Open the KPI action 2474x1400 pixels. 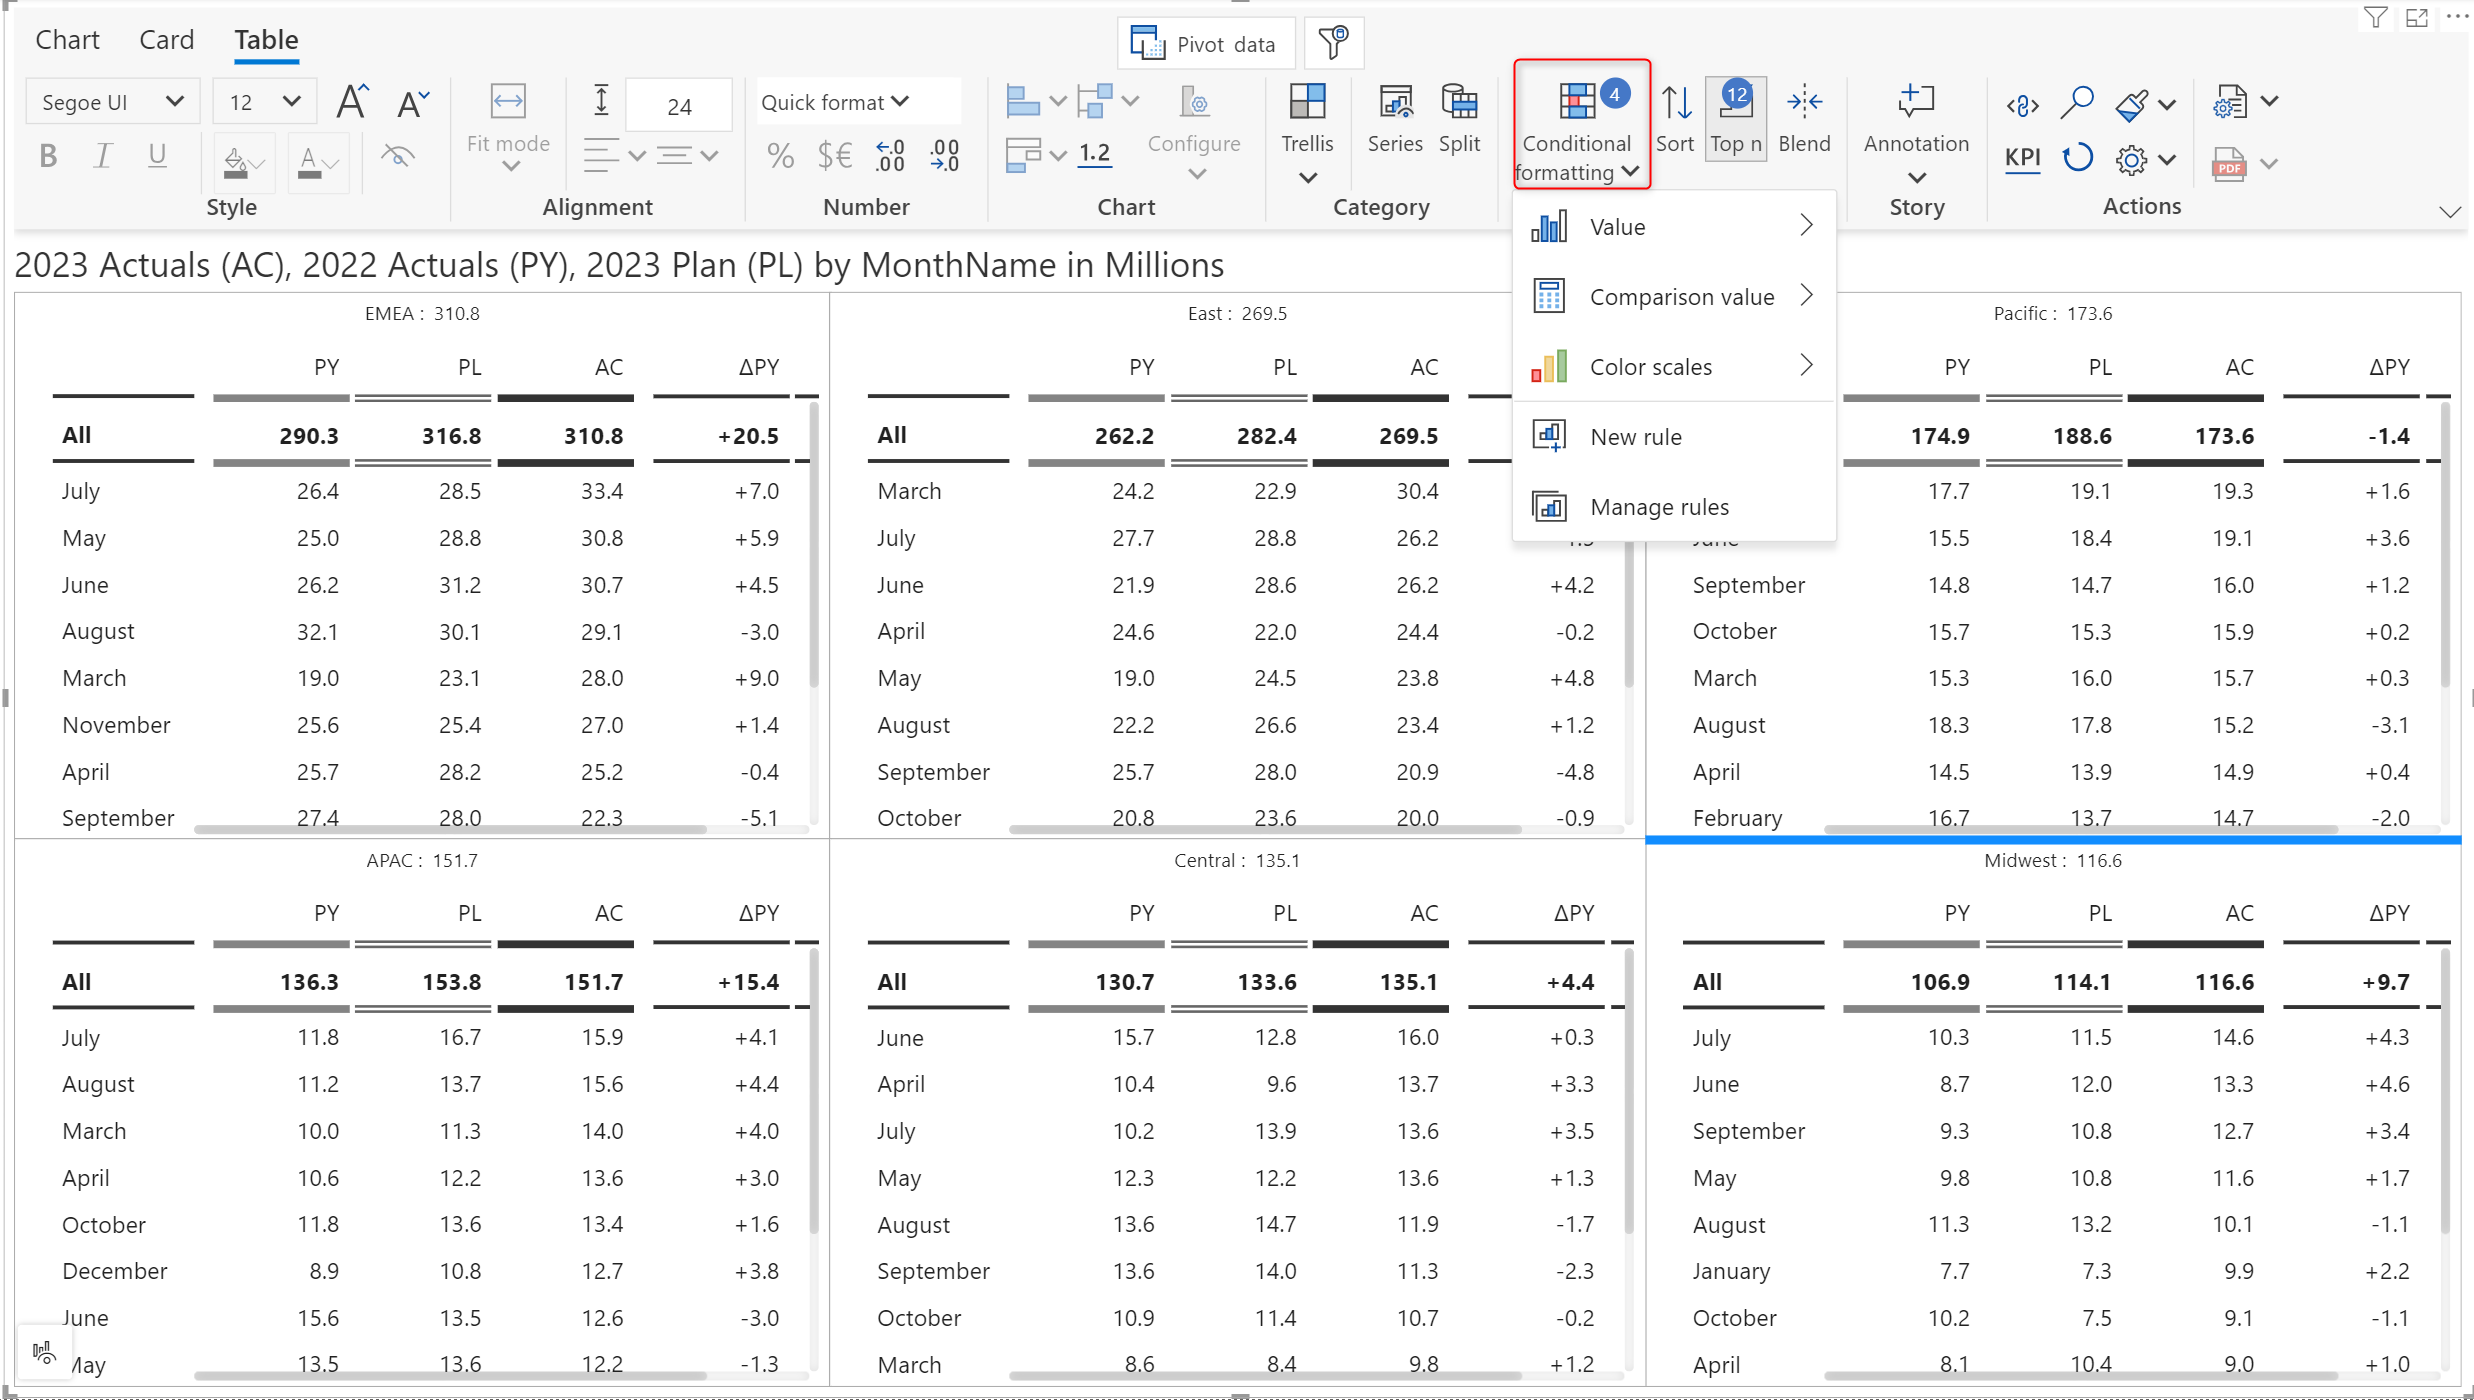[2022, 158]
